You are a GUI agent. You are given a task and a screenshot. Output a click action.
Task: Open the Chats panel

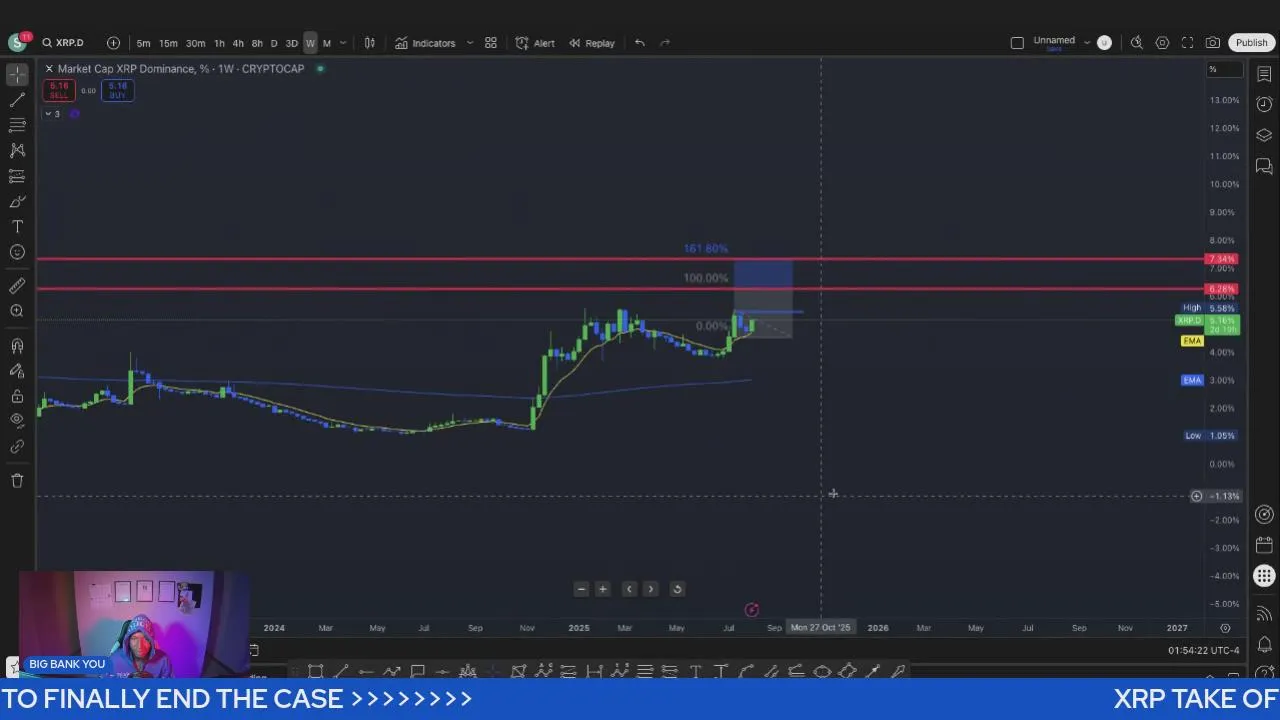pyautogui.click(x=1264, y=166)
